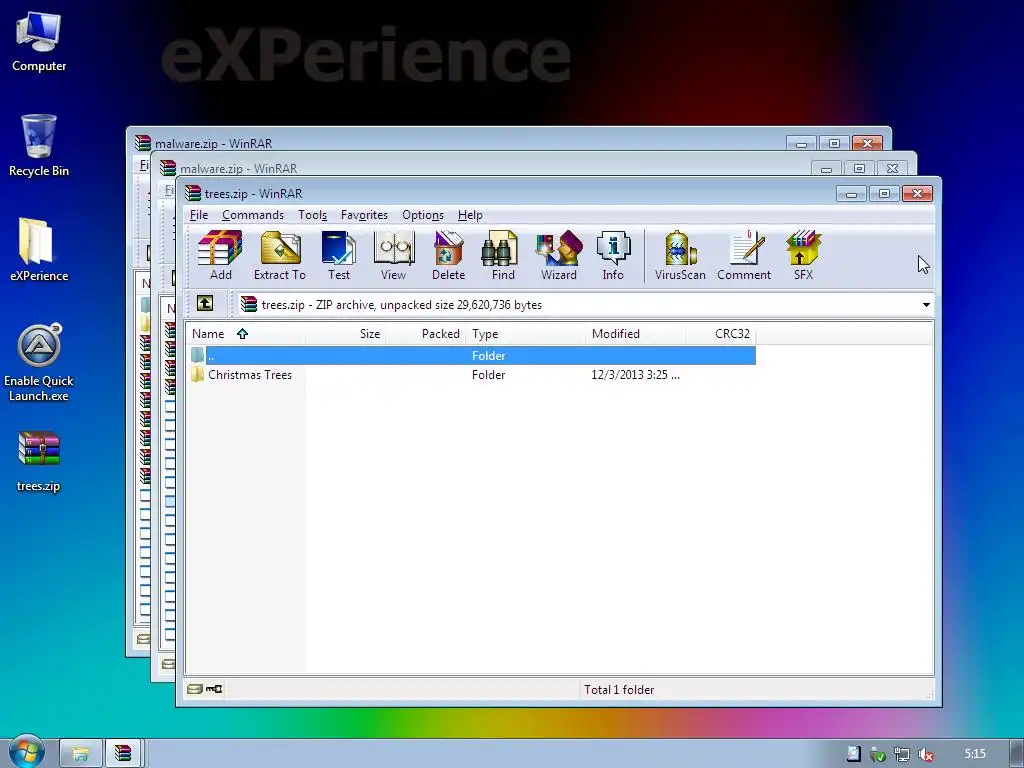Image resolution: width=1024 pixels, height=768 pixels.
Task: Open the eXPerience folder on desktop
Action: [39, 249]
